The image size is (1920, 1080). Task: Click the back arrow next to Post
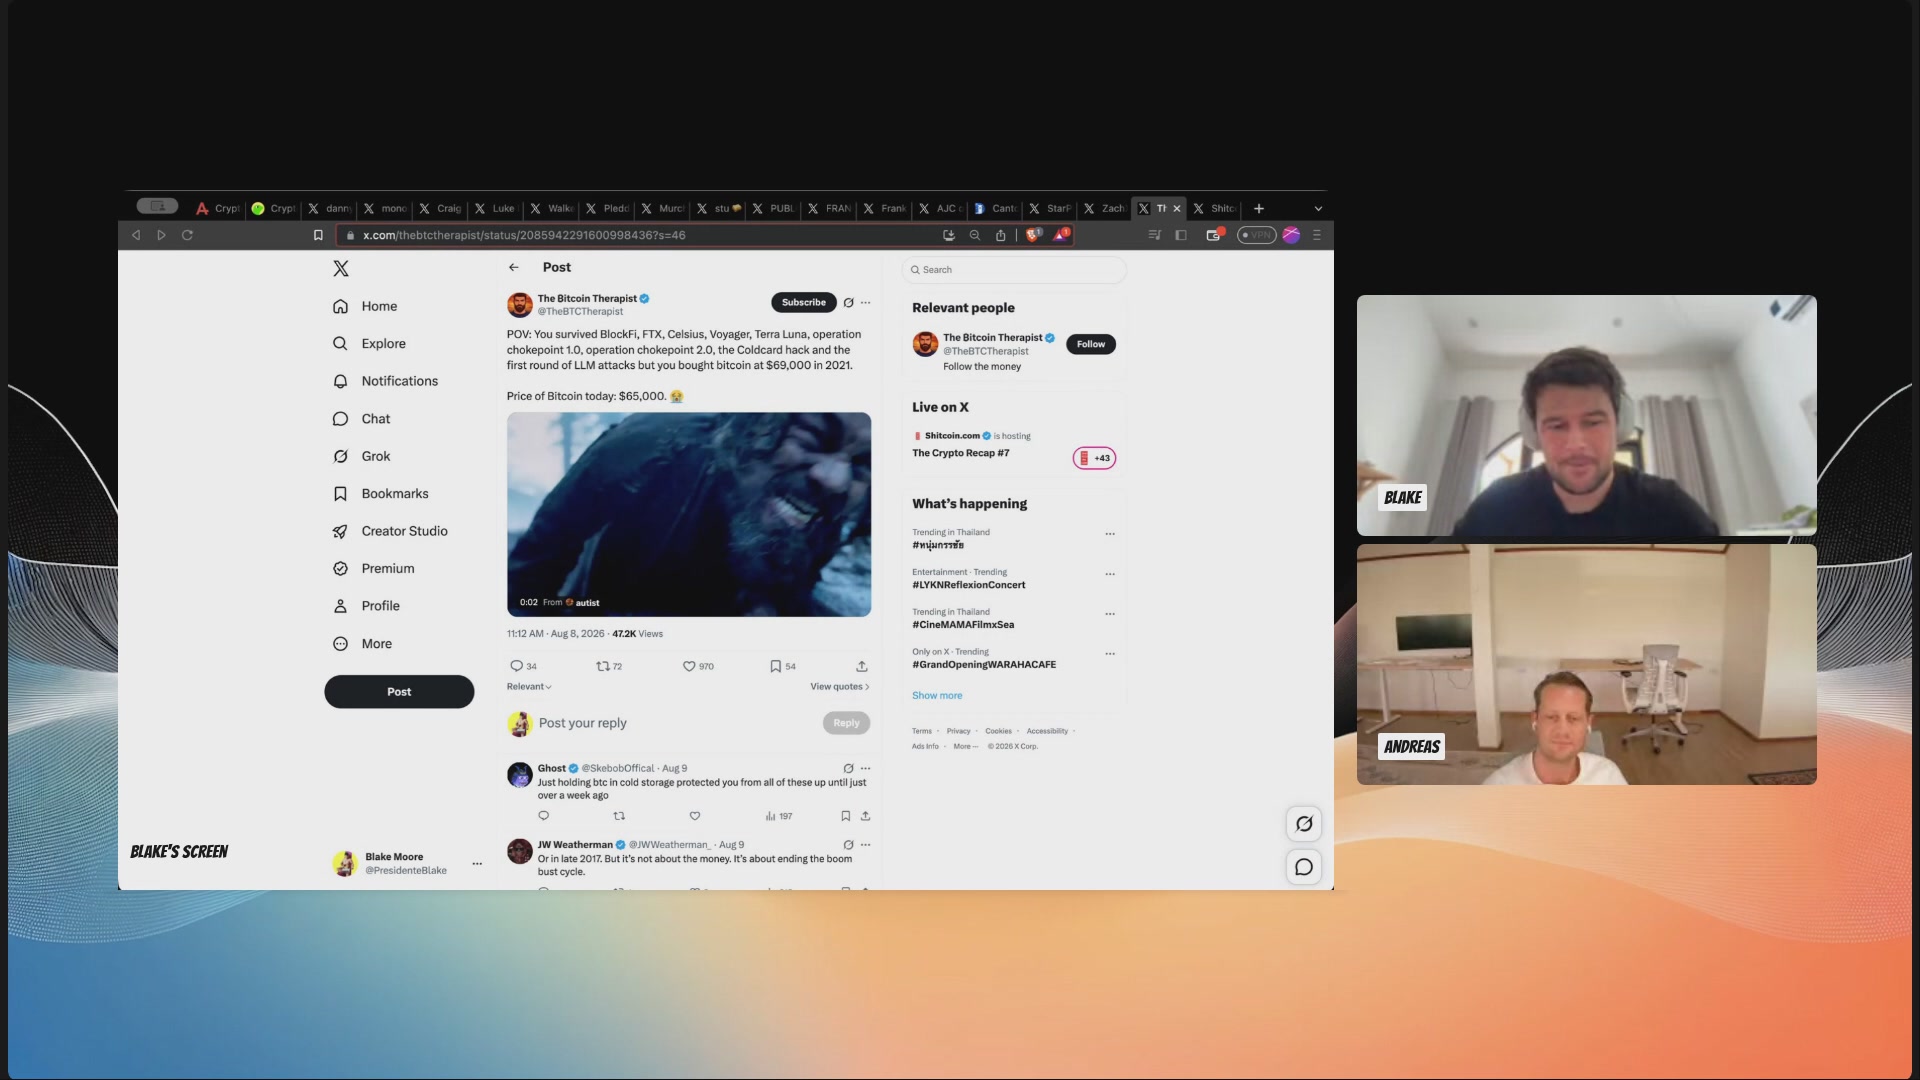coord(514,267)
